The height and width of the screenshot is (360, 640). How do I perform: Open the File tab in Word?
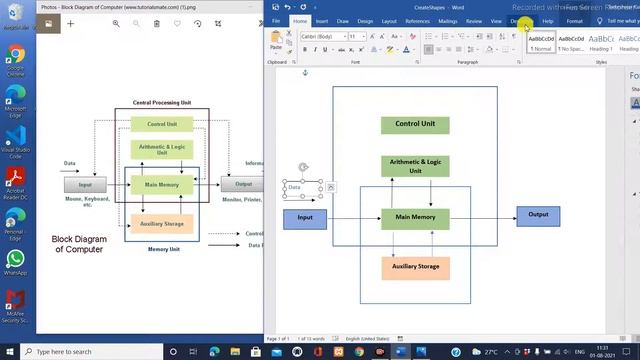pos(276,21)
